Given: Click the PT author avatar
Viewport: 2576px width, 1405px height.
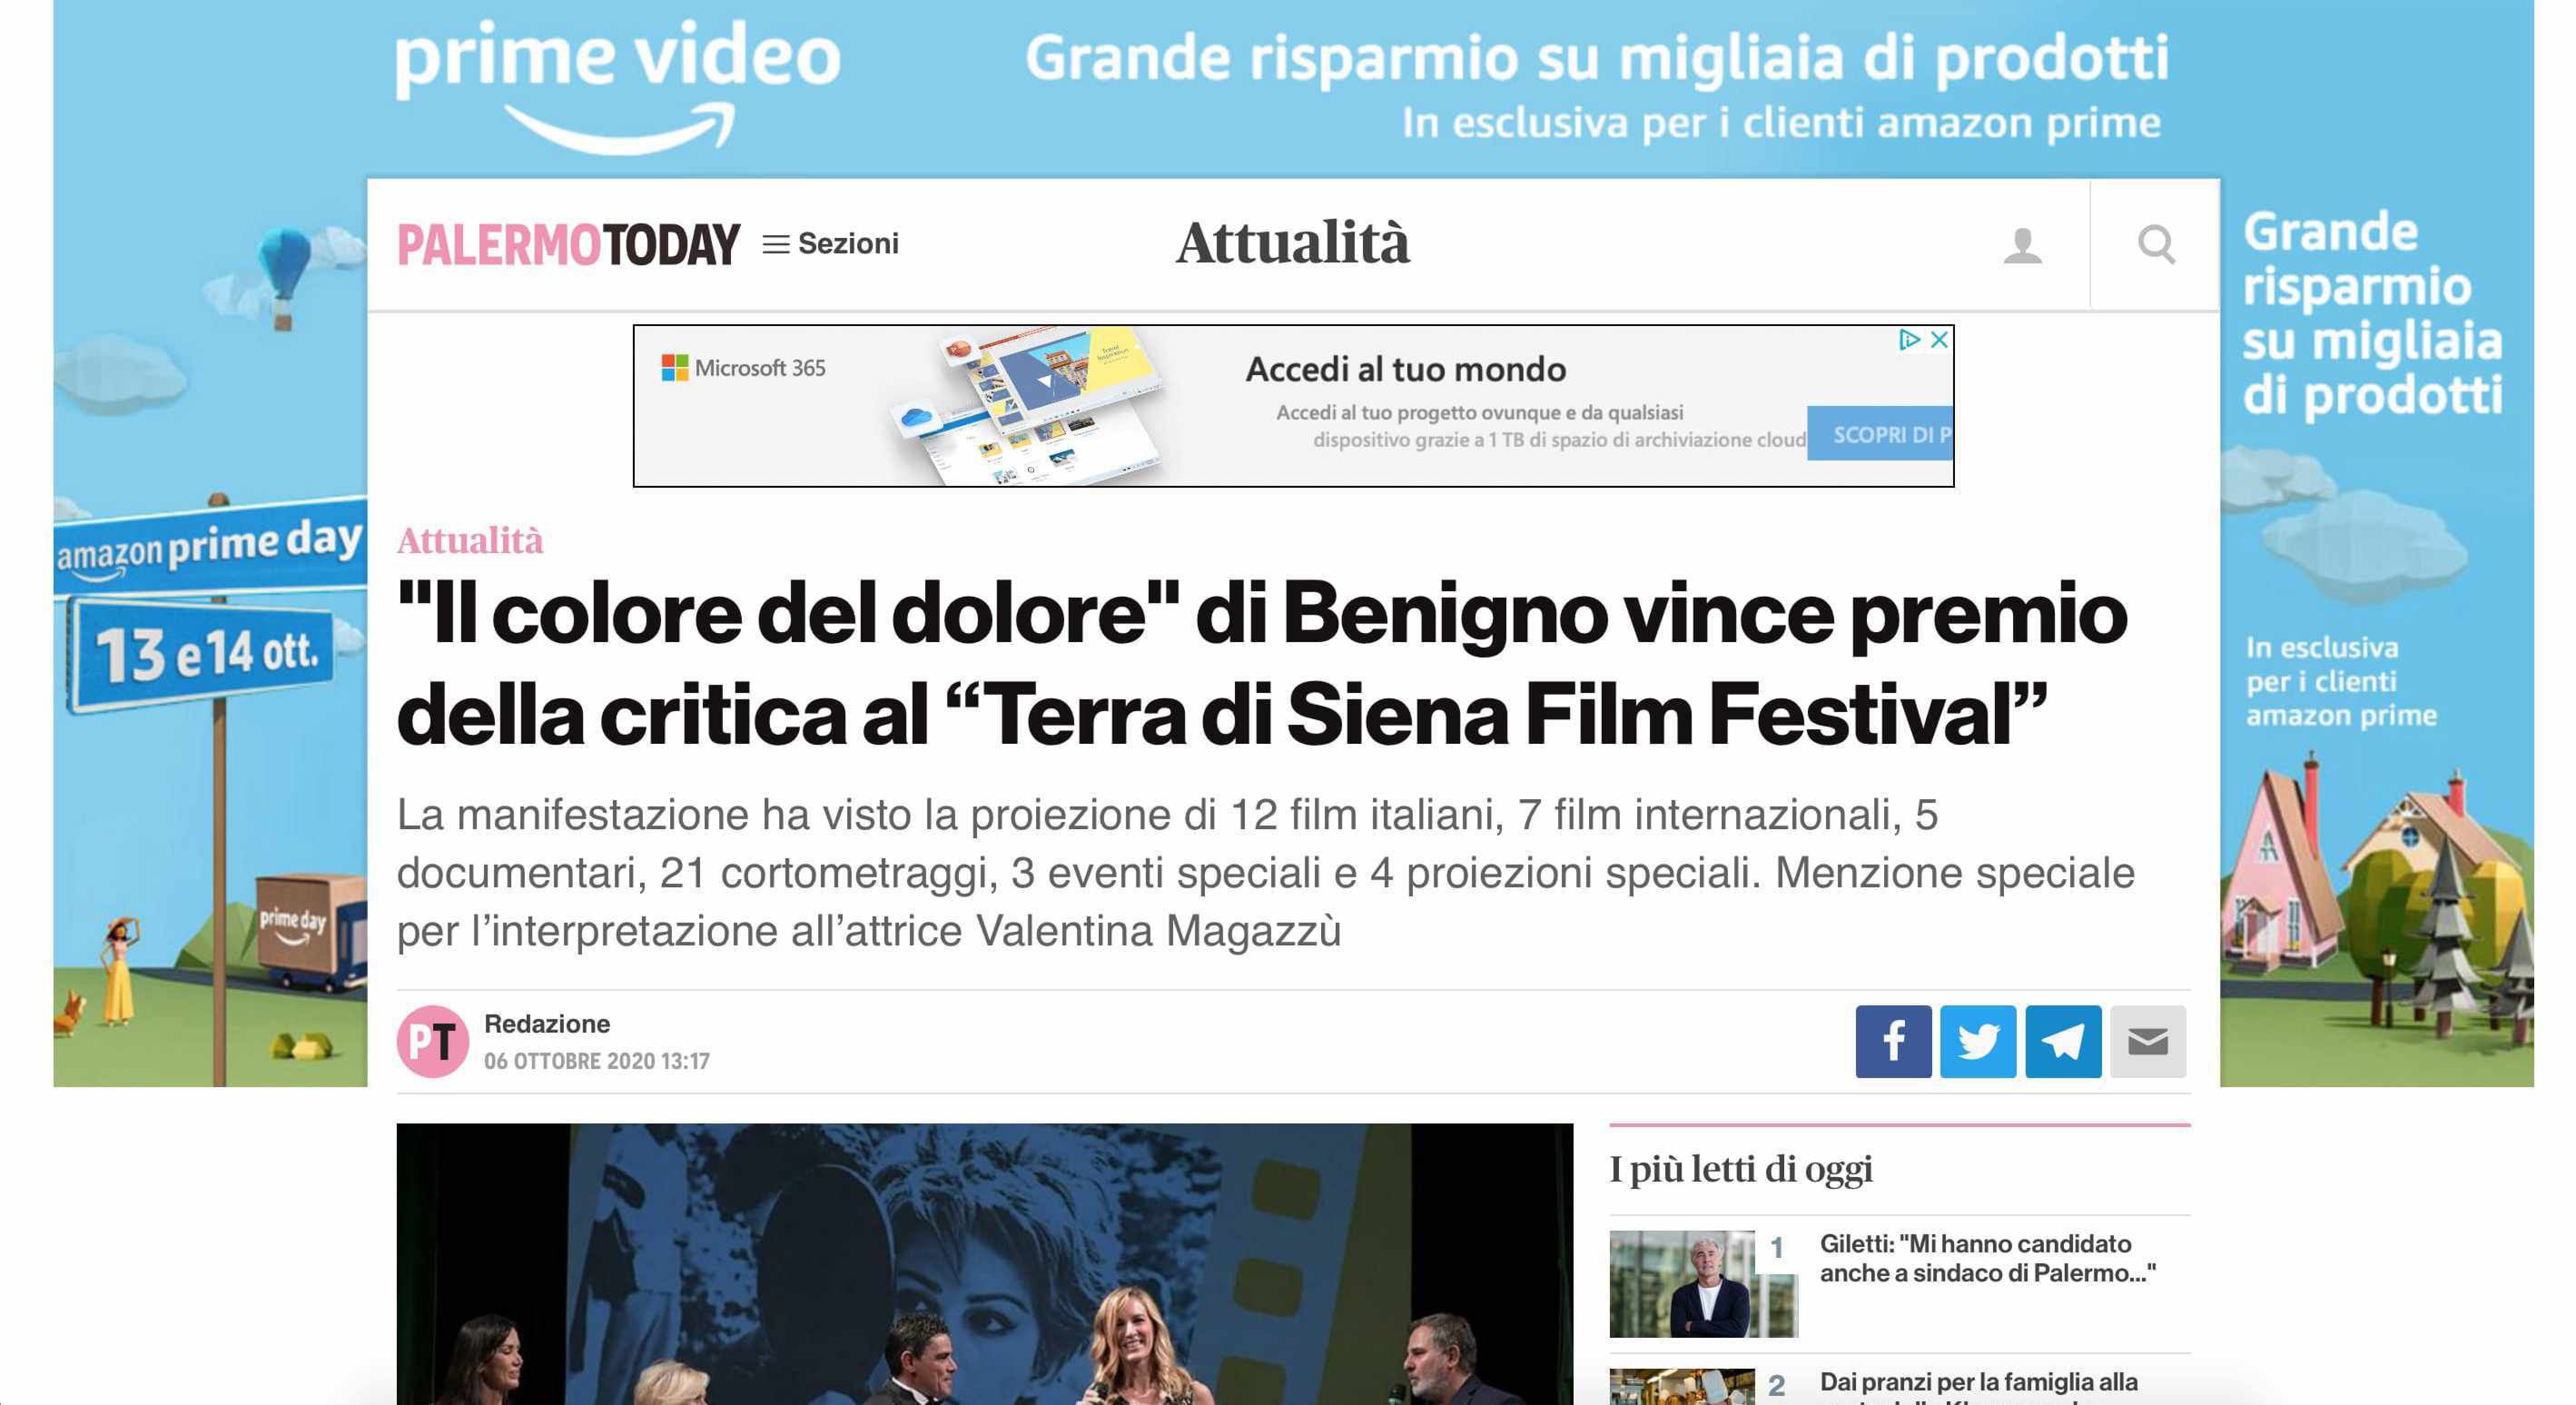Looking at the screenshot, I should click(x=433, y=1041).
